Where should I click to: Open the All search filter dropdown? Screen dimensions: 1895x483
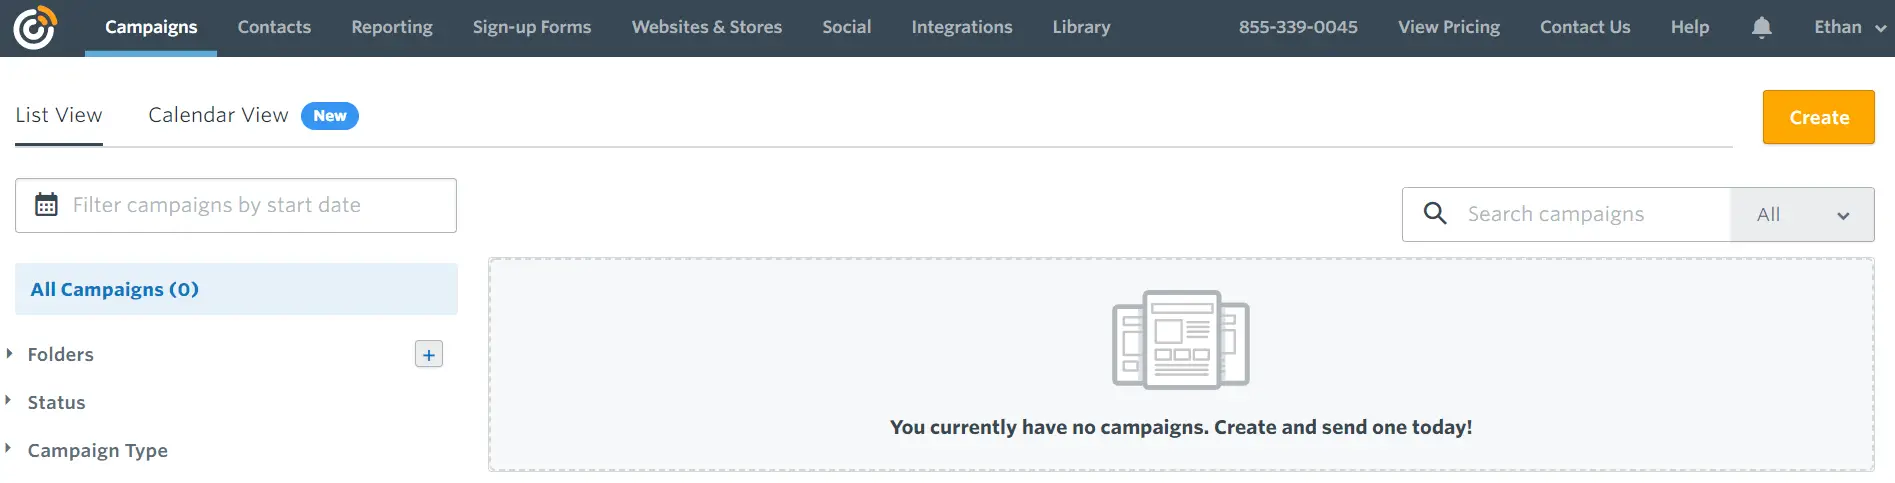pos(1802,214)
